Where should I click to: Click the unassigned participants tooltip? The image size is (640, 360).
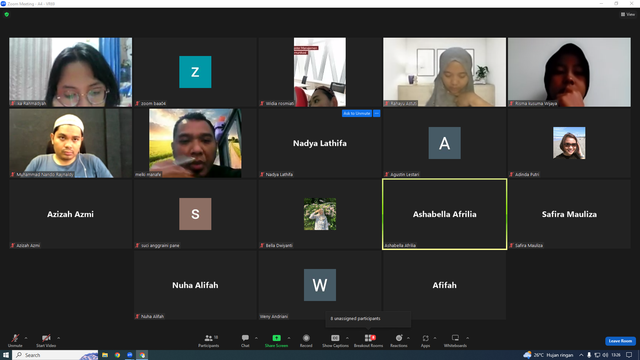[368, 319]
